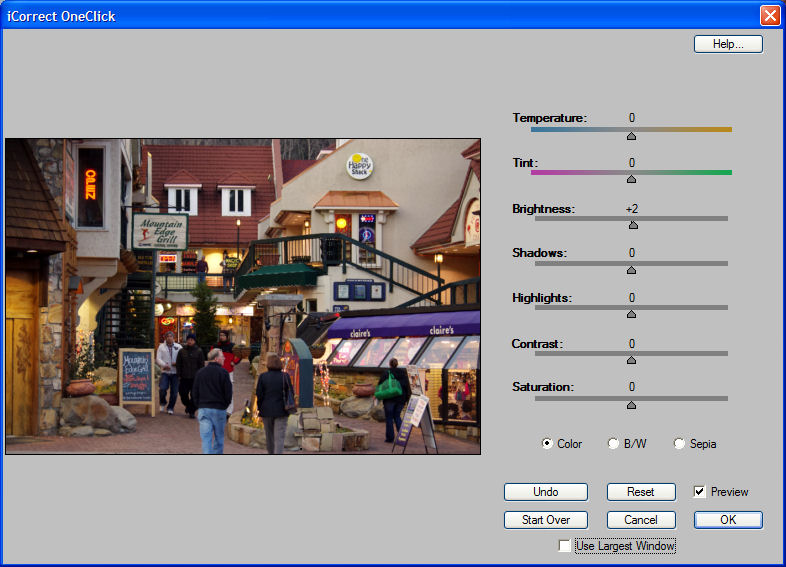The height and width of the screenshot is (567, 786).
Task: Click the Help button
Action: click(x=728, y=44)
